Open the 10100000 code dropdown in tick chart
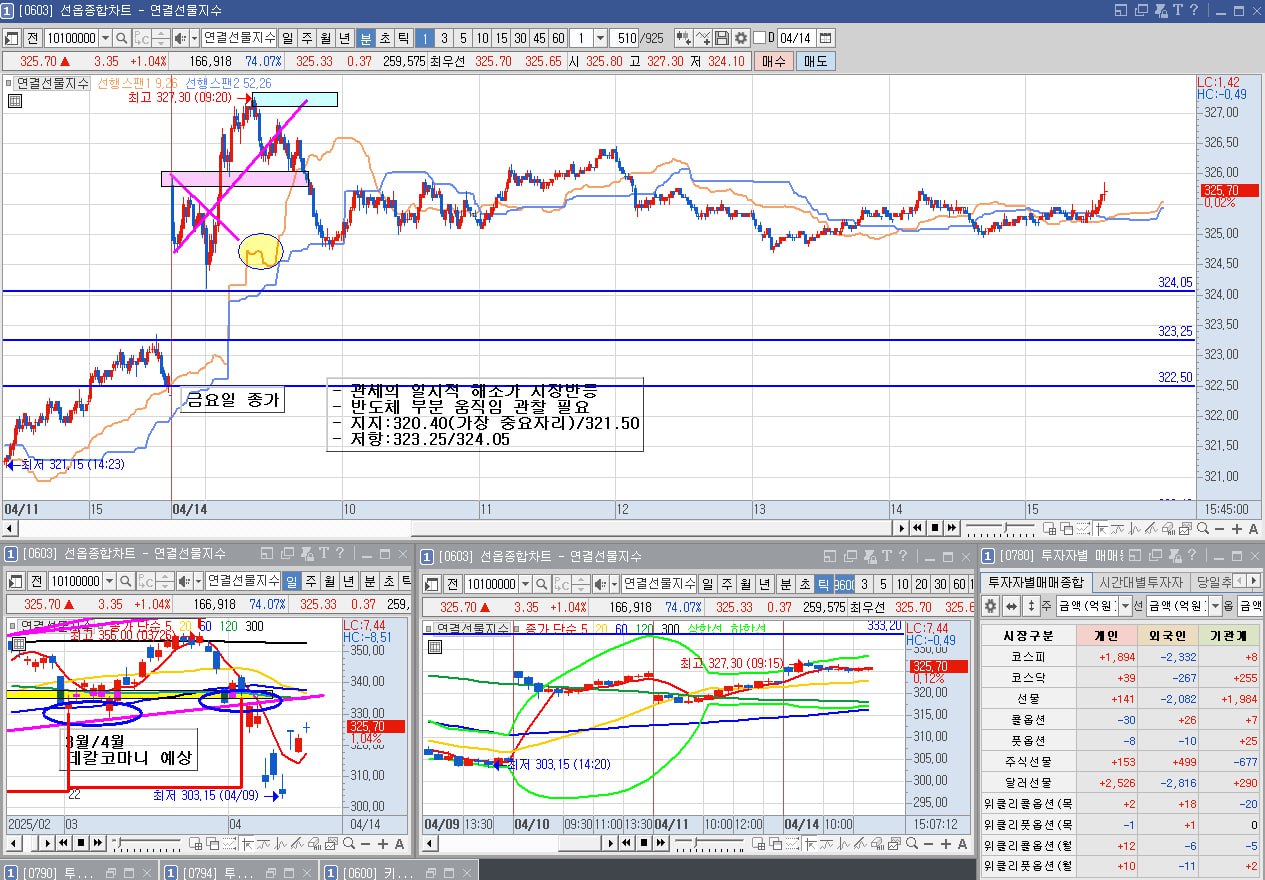Screen dimensions: 1265x880 [x=527, y=584]
